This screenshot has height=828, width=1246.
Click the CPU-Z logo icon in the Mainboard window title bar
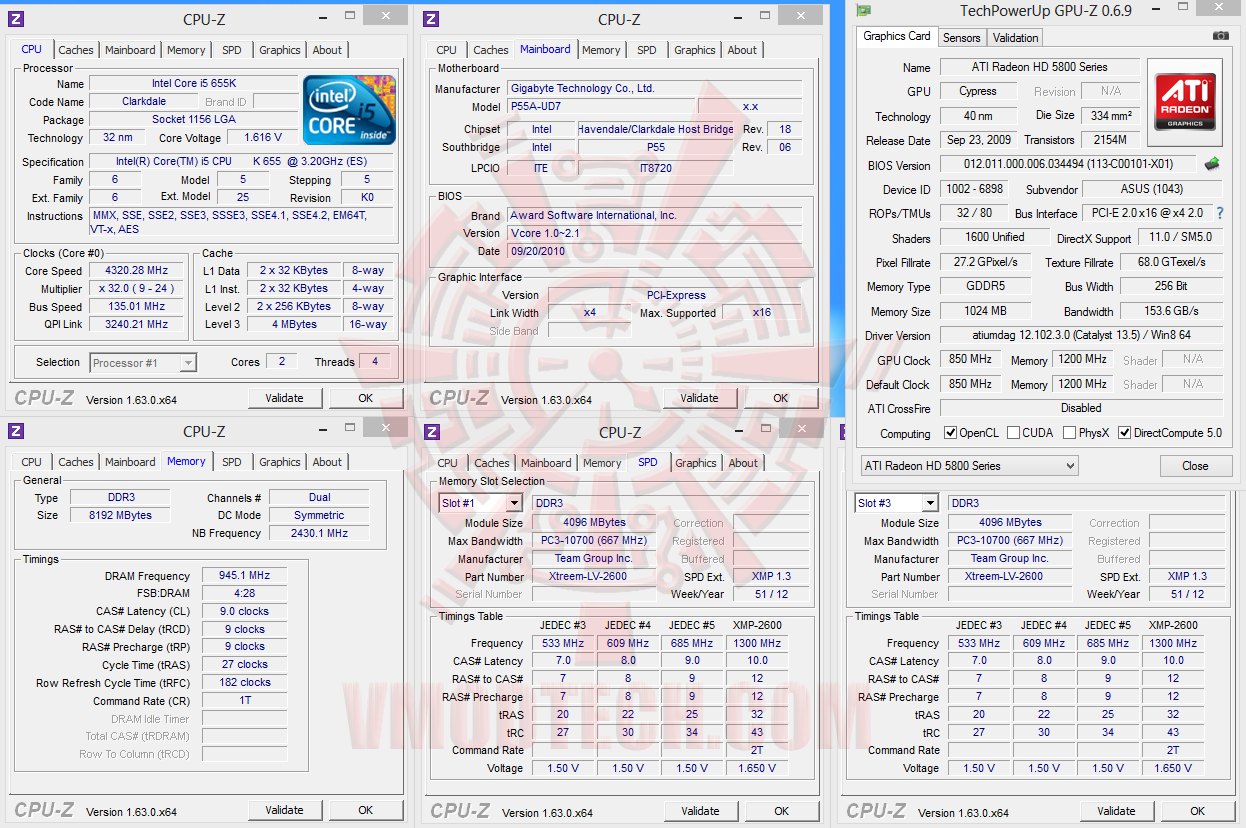point(432,19)
